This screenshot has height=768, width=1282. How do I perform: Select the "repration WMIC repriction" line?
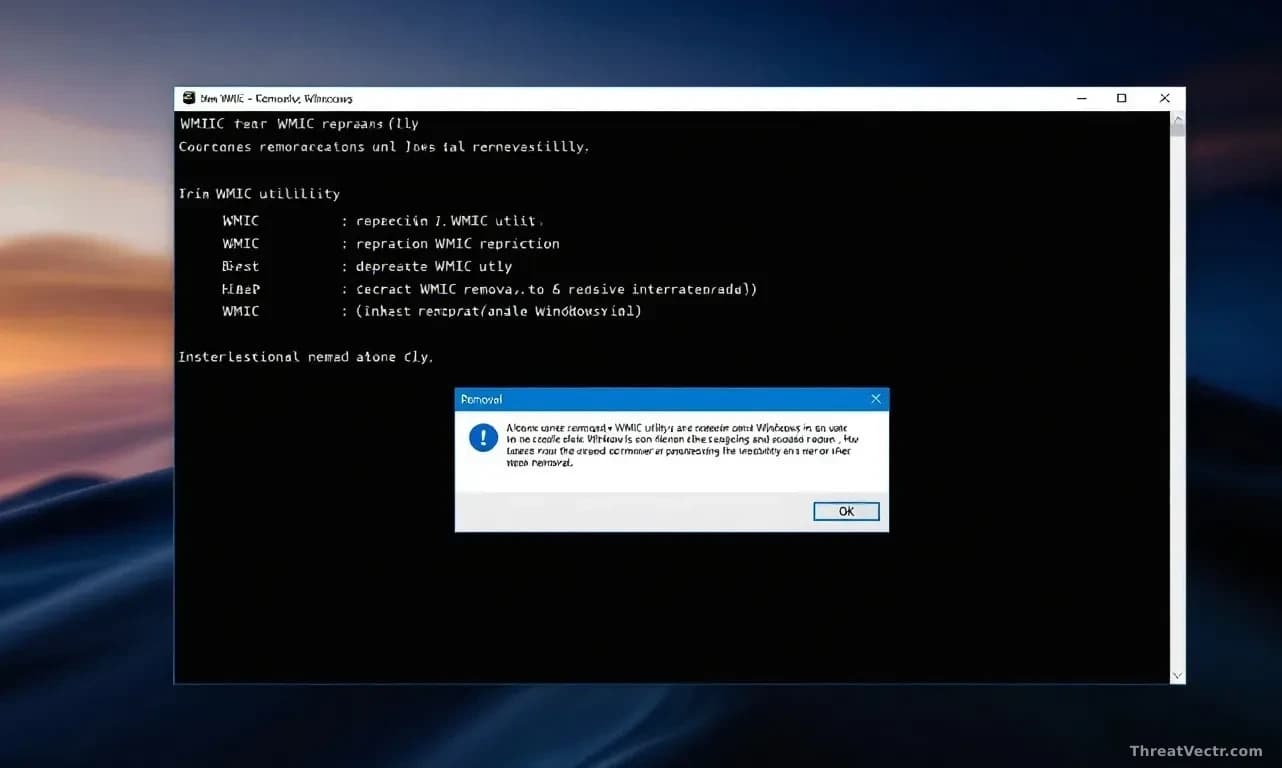[x=457, y=243]
